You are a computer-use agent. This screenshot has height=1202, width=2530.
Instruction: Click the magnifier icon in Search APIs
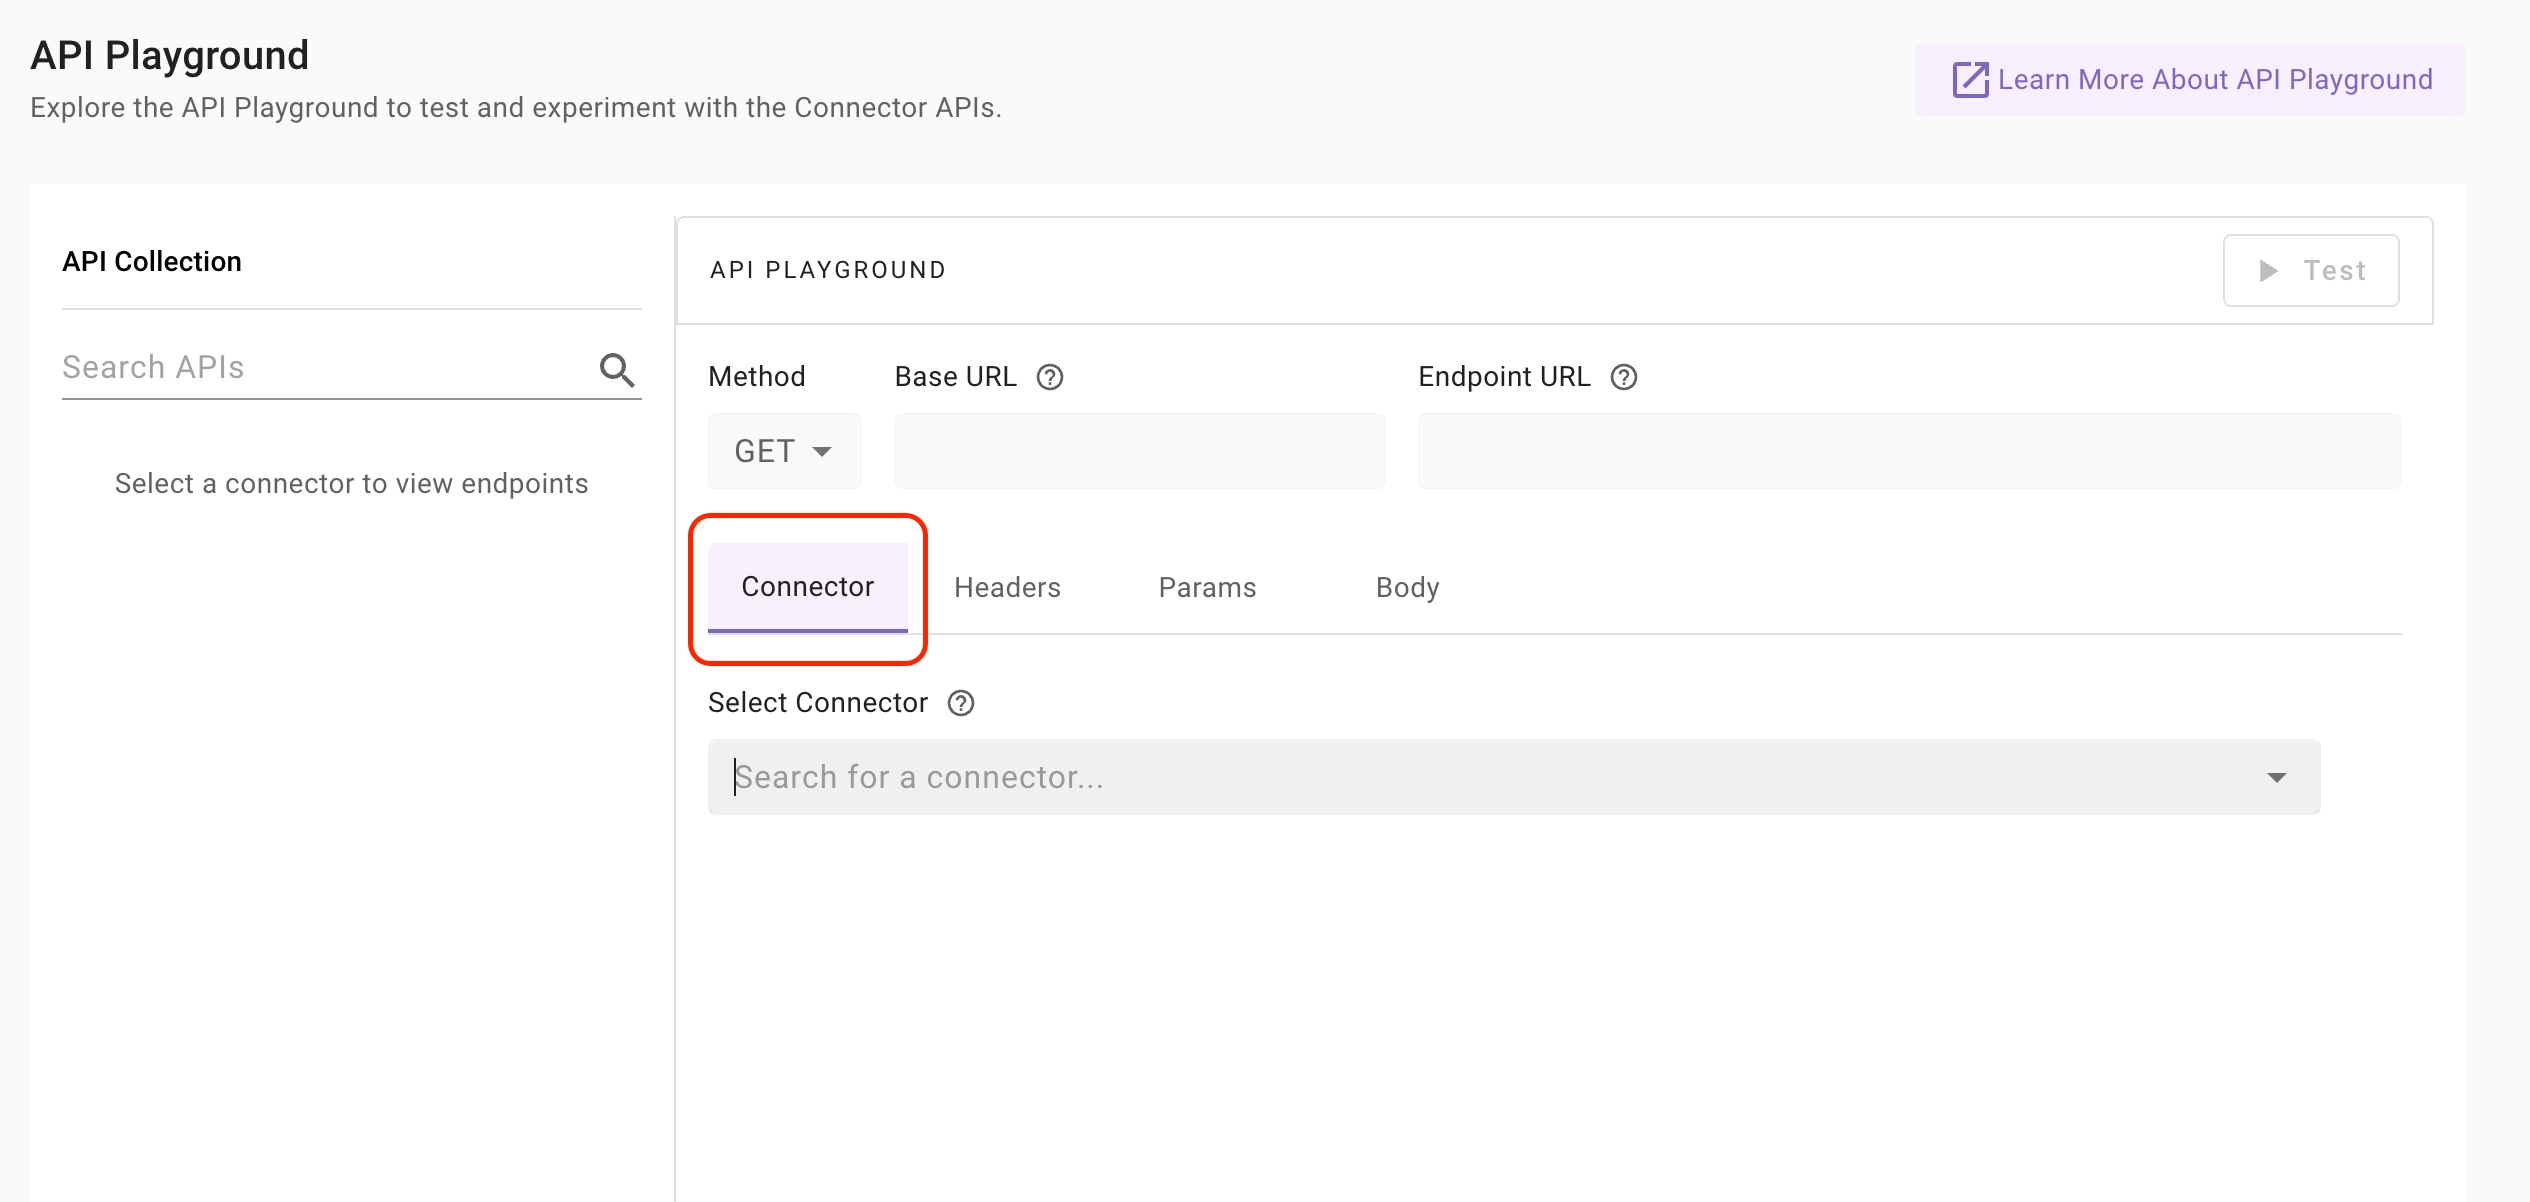pos(617,370)
